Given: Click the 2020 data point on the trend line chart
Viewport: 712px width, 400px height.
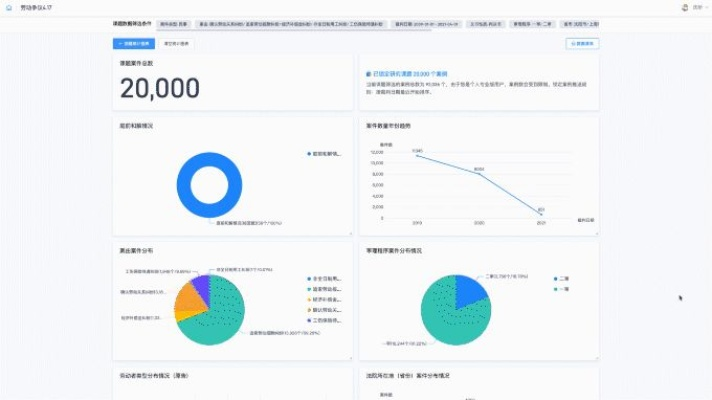Looking at the screenshot, I should [479, 172].
